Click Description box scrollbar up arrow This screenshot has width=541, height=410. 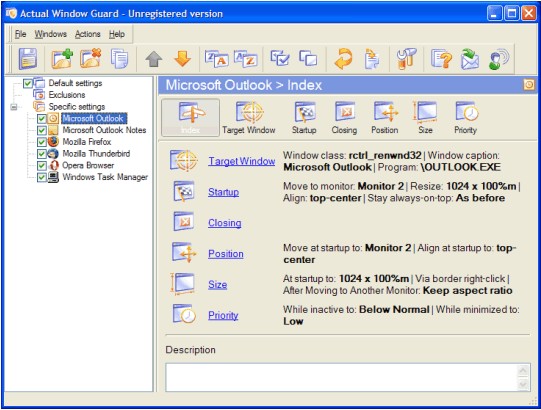(x=523, y=371)
